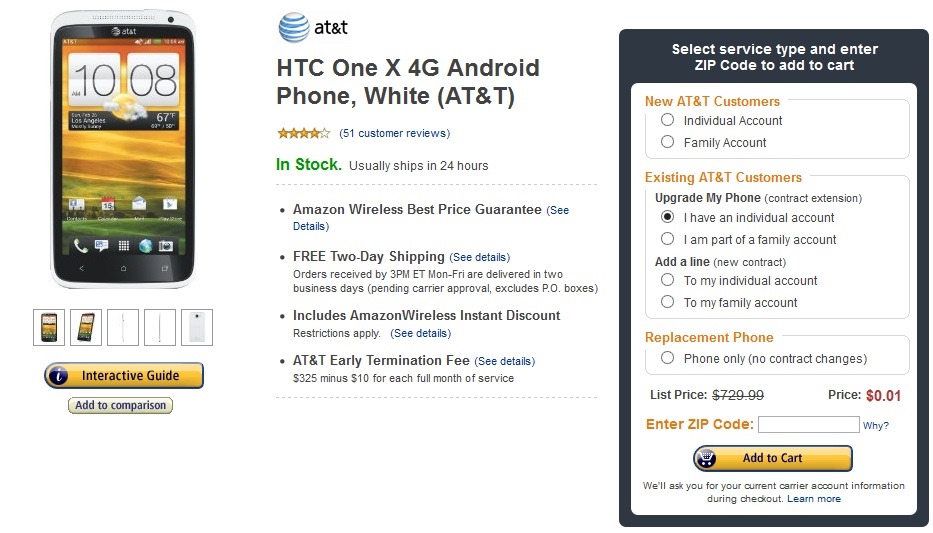Open the 51 customer reviews link
This screenshot has width=933, height=533.
395,133
